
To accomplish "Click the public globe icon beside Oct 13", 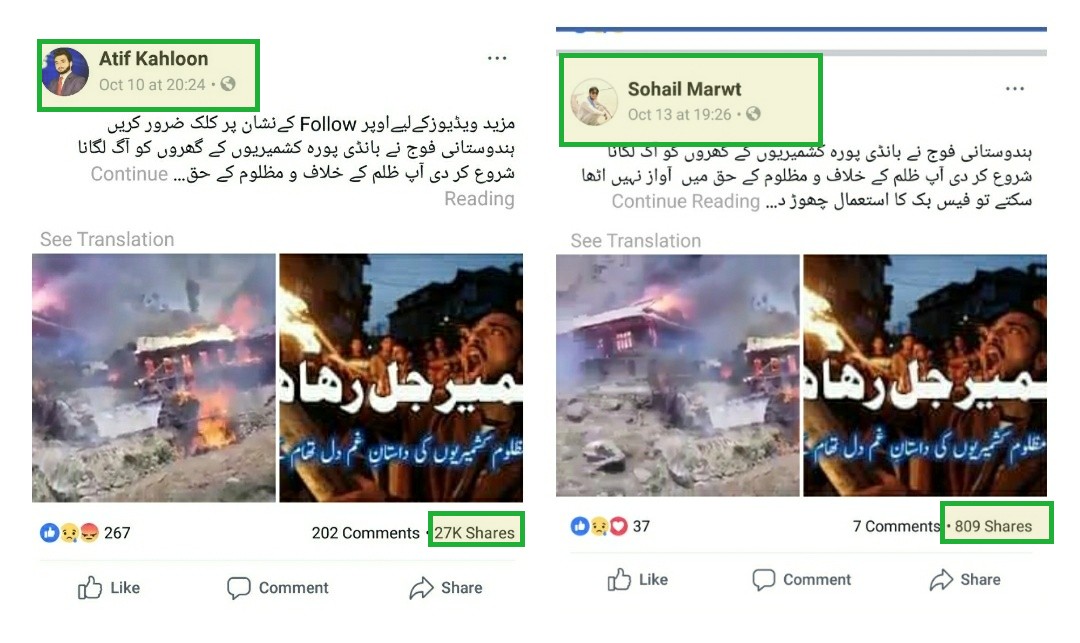I will coord(754,114).
